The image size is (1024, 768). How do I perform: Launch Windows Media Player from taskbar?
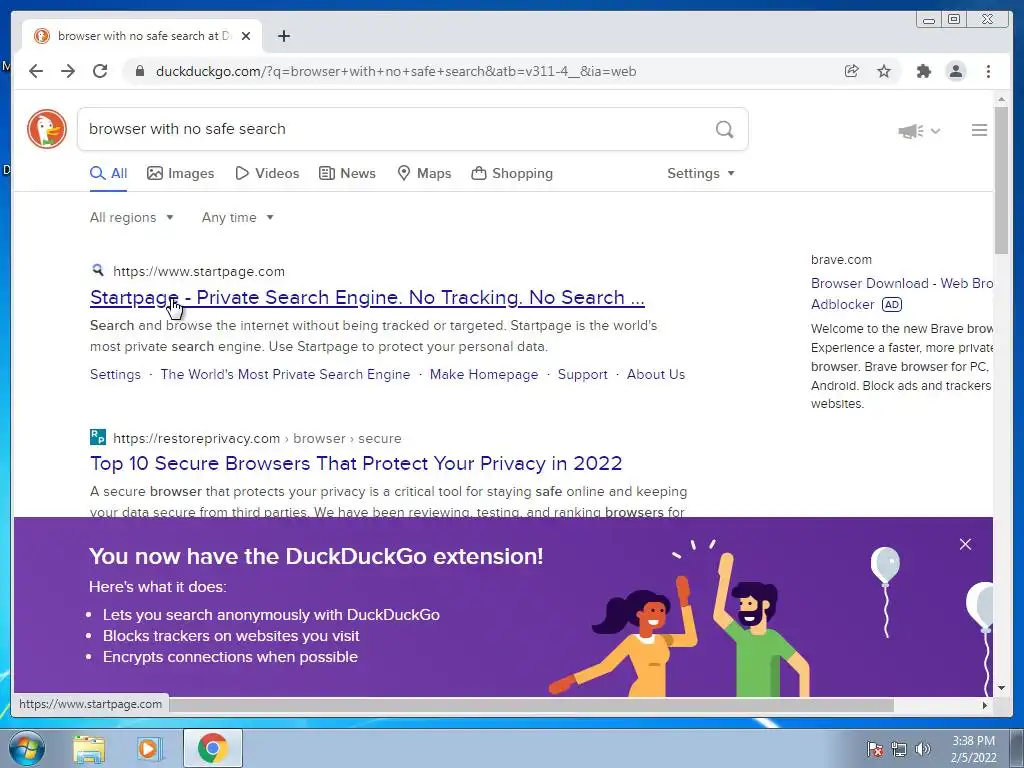148,749
